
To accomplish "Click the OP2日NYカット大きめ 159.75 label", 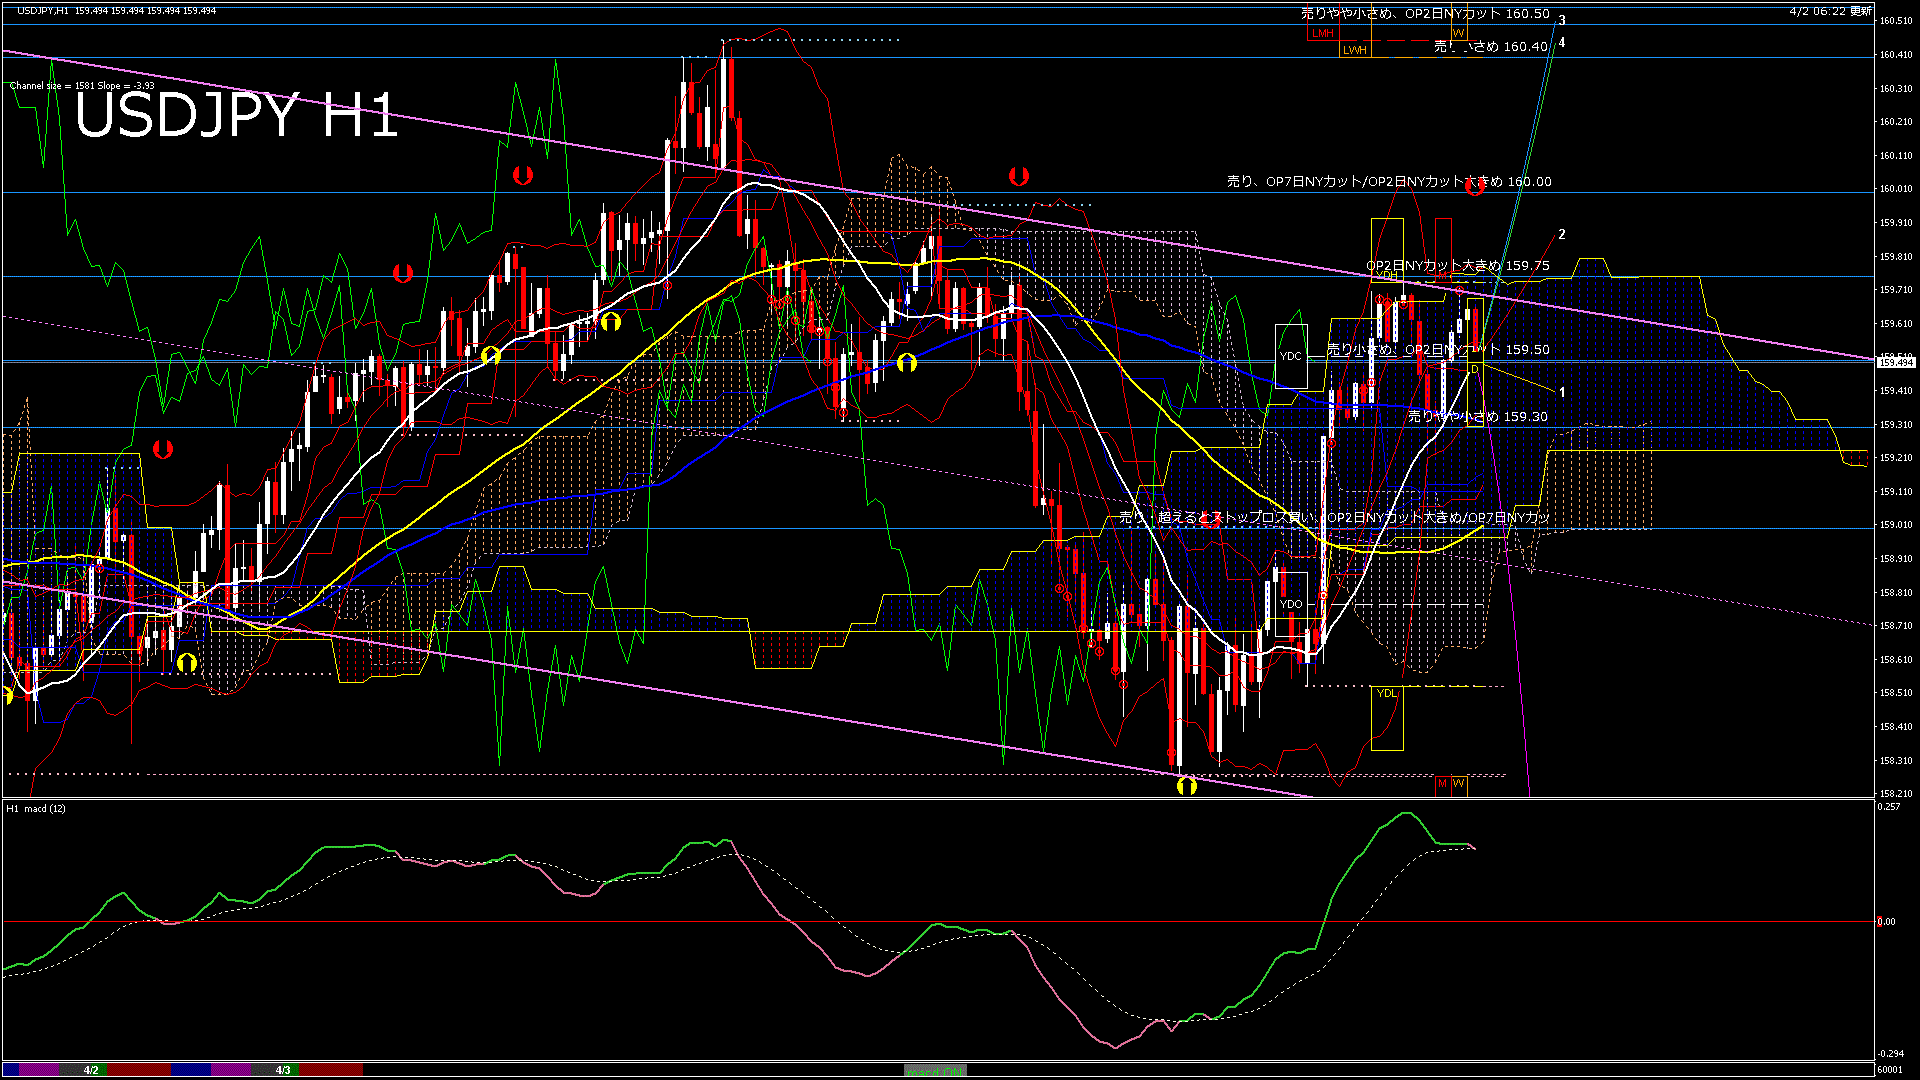I will (x=1458, y=266).
